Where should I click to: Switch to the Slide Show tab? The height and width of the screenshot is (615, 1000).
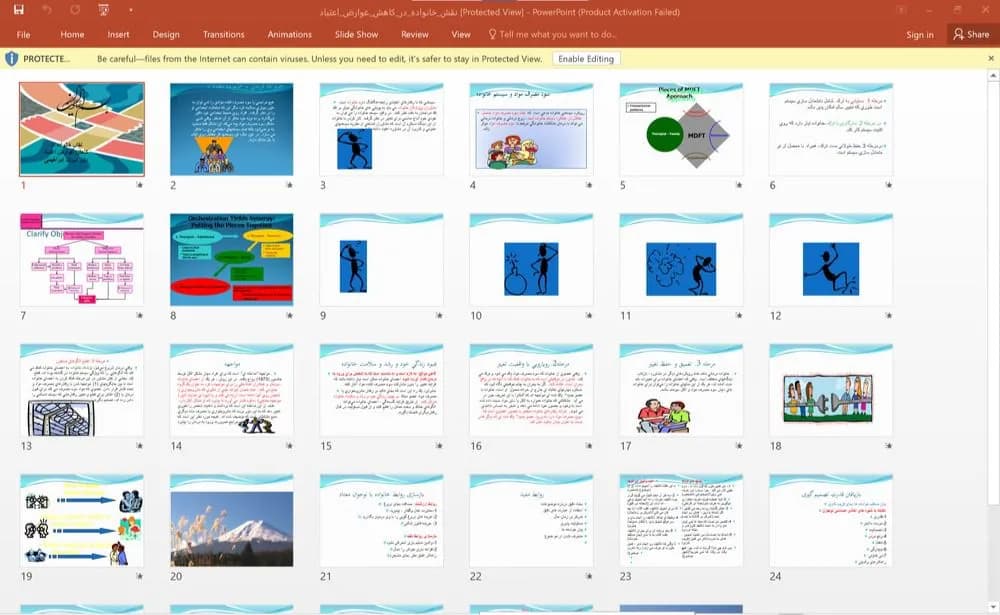point(357,34)
